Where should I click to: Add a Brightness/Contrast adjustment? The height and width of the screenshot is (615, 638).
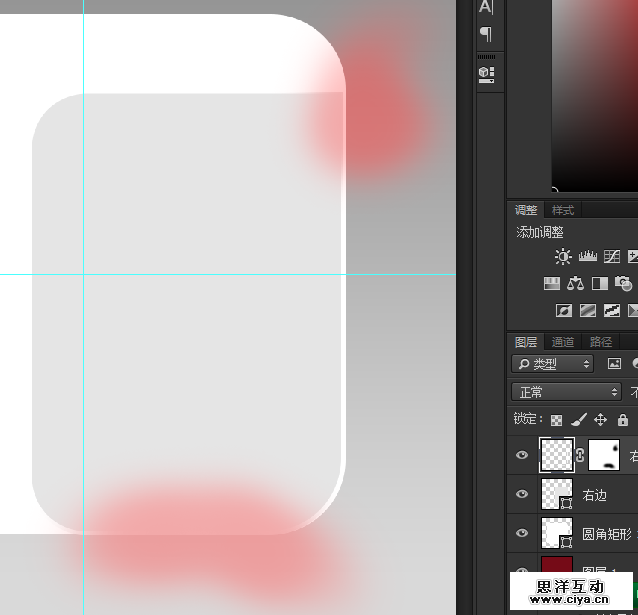click(x=563, y=257)
